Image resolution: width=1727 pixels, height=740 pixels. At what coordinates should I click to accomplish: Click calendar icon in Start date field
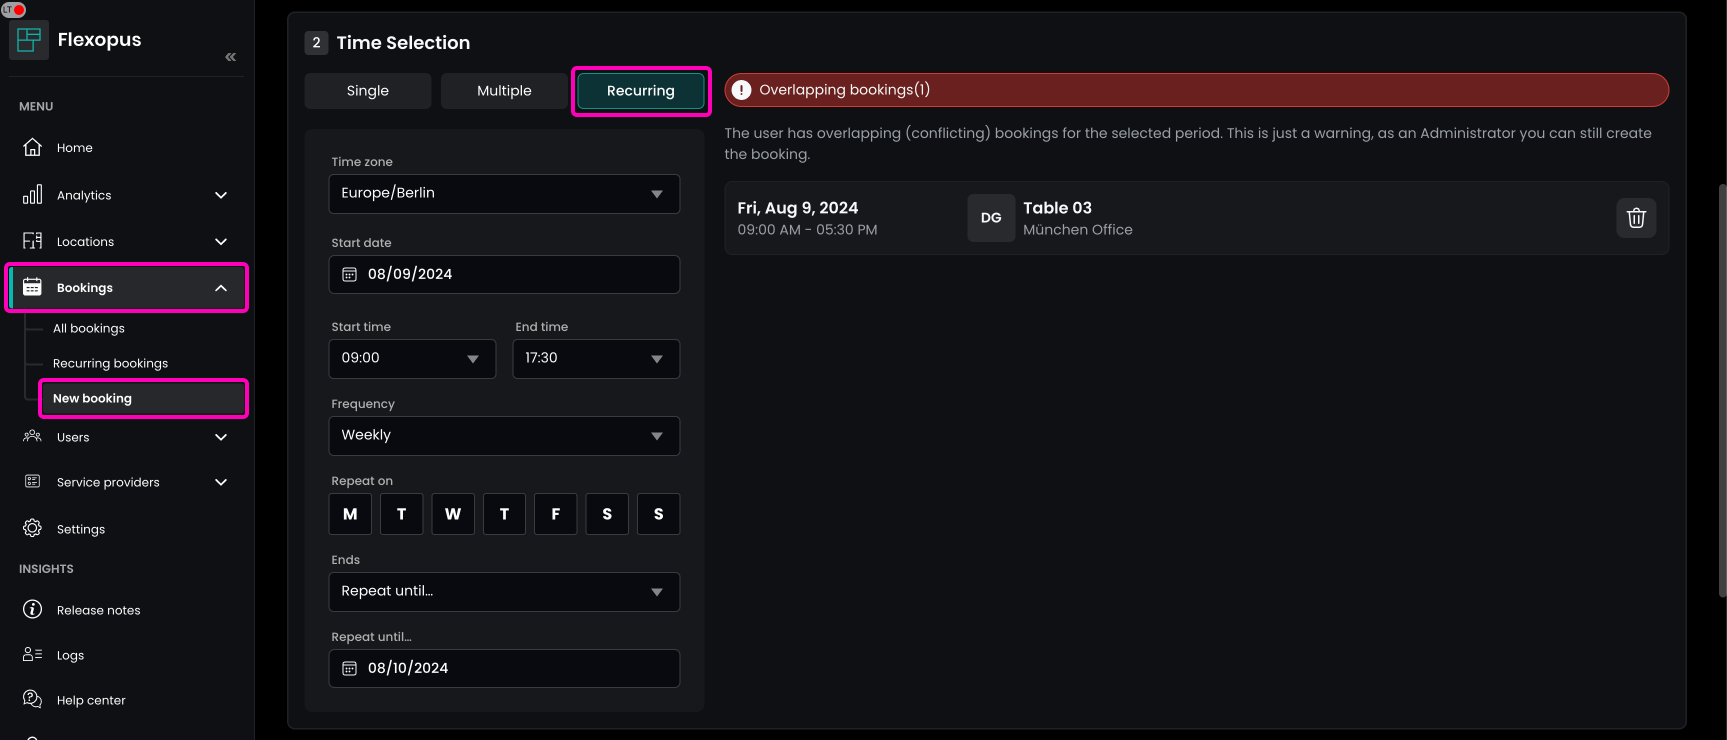pos(350,274)
